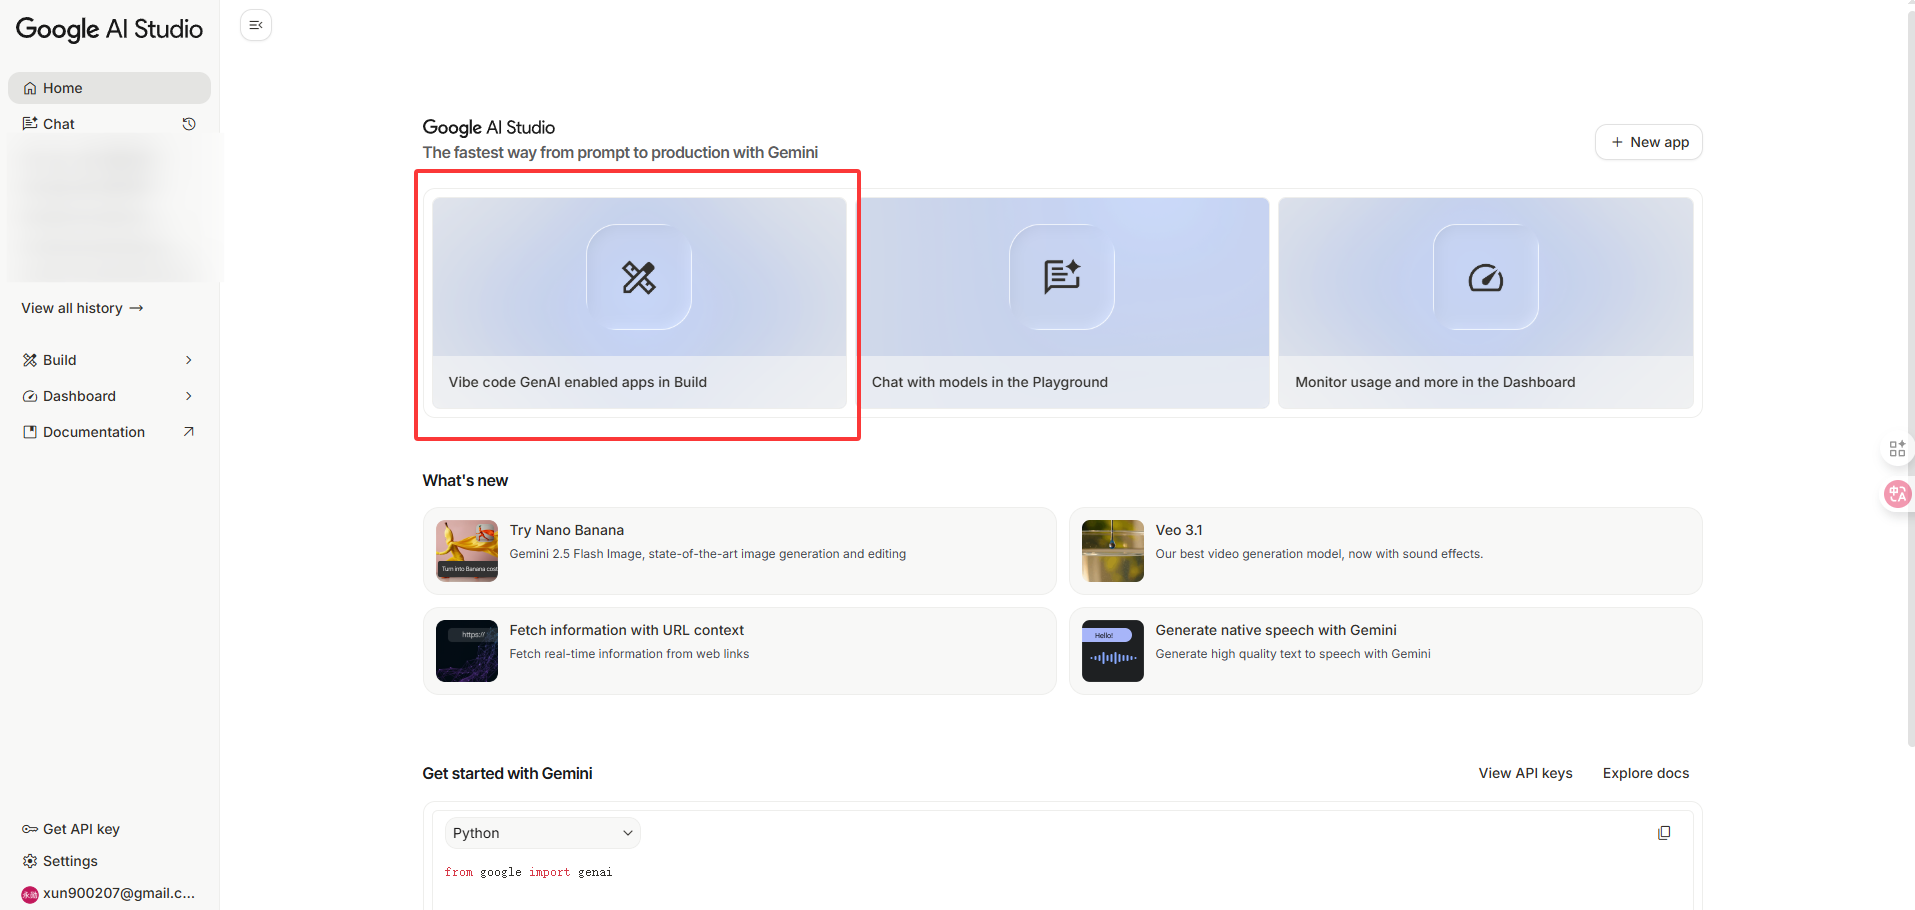Expand the Build submenu chevron
This screenshot has height=910, width=1915.
pos(189,360)
